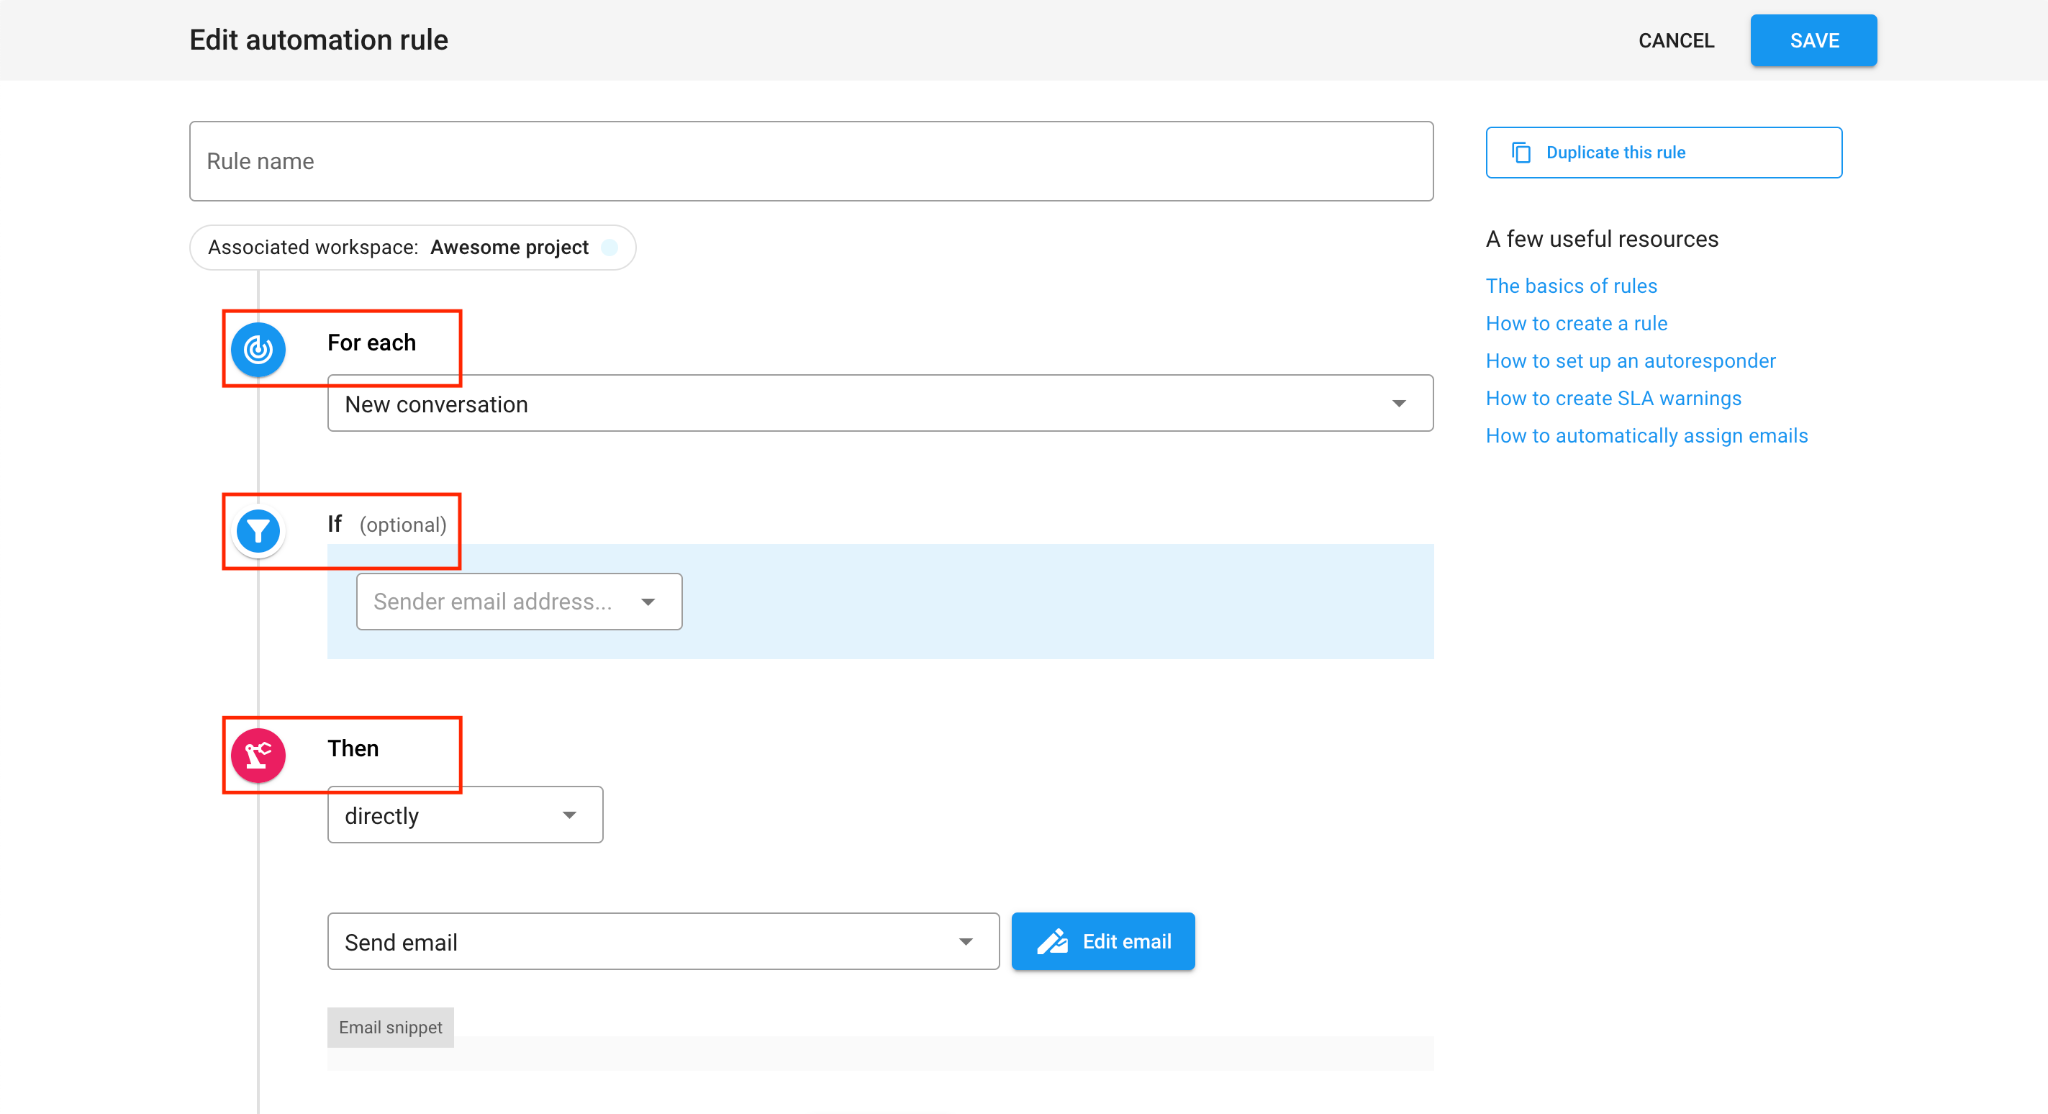Open How to create a rule link
The image size is (2048, 1114).
[1576, 324]
